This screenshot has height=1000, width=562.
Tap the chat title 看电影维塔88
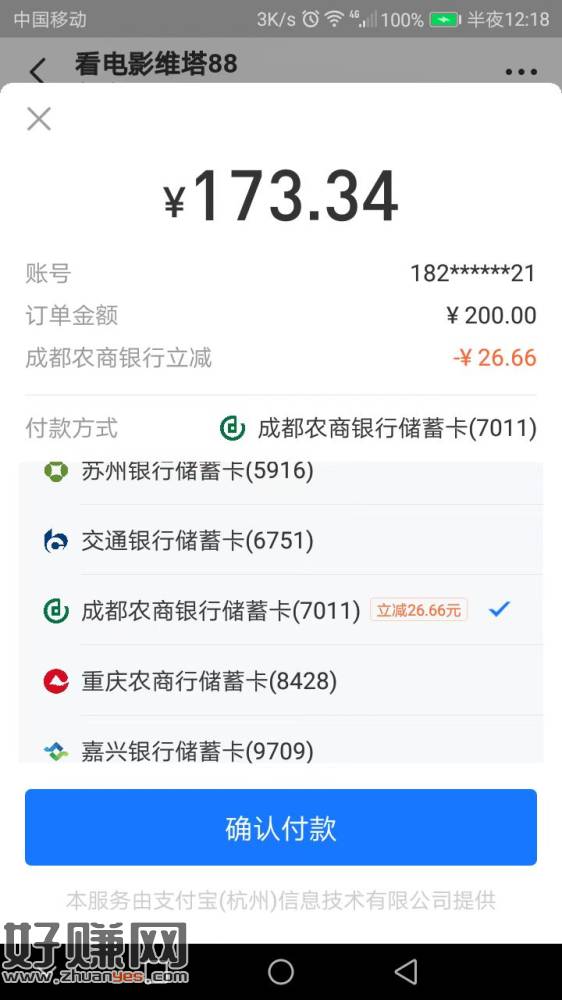[156, 64]
